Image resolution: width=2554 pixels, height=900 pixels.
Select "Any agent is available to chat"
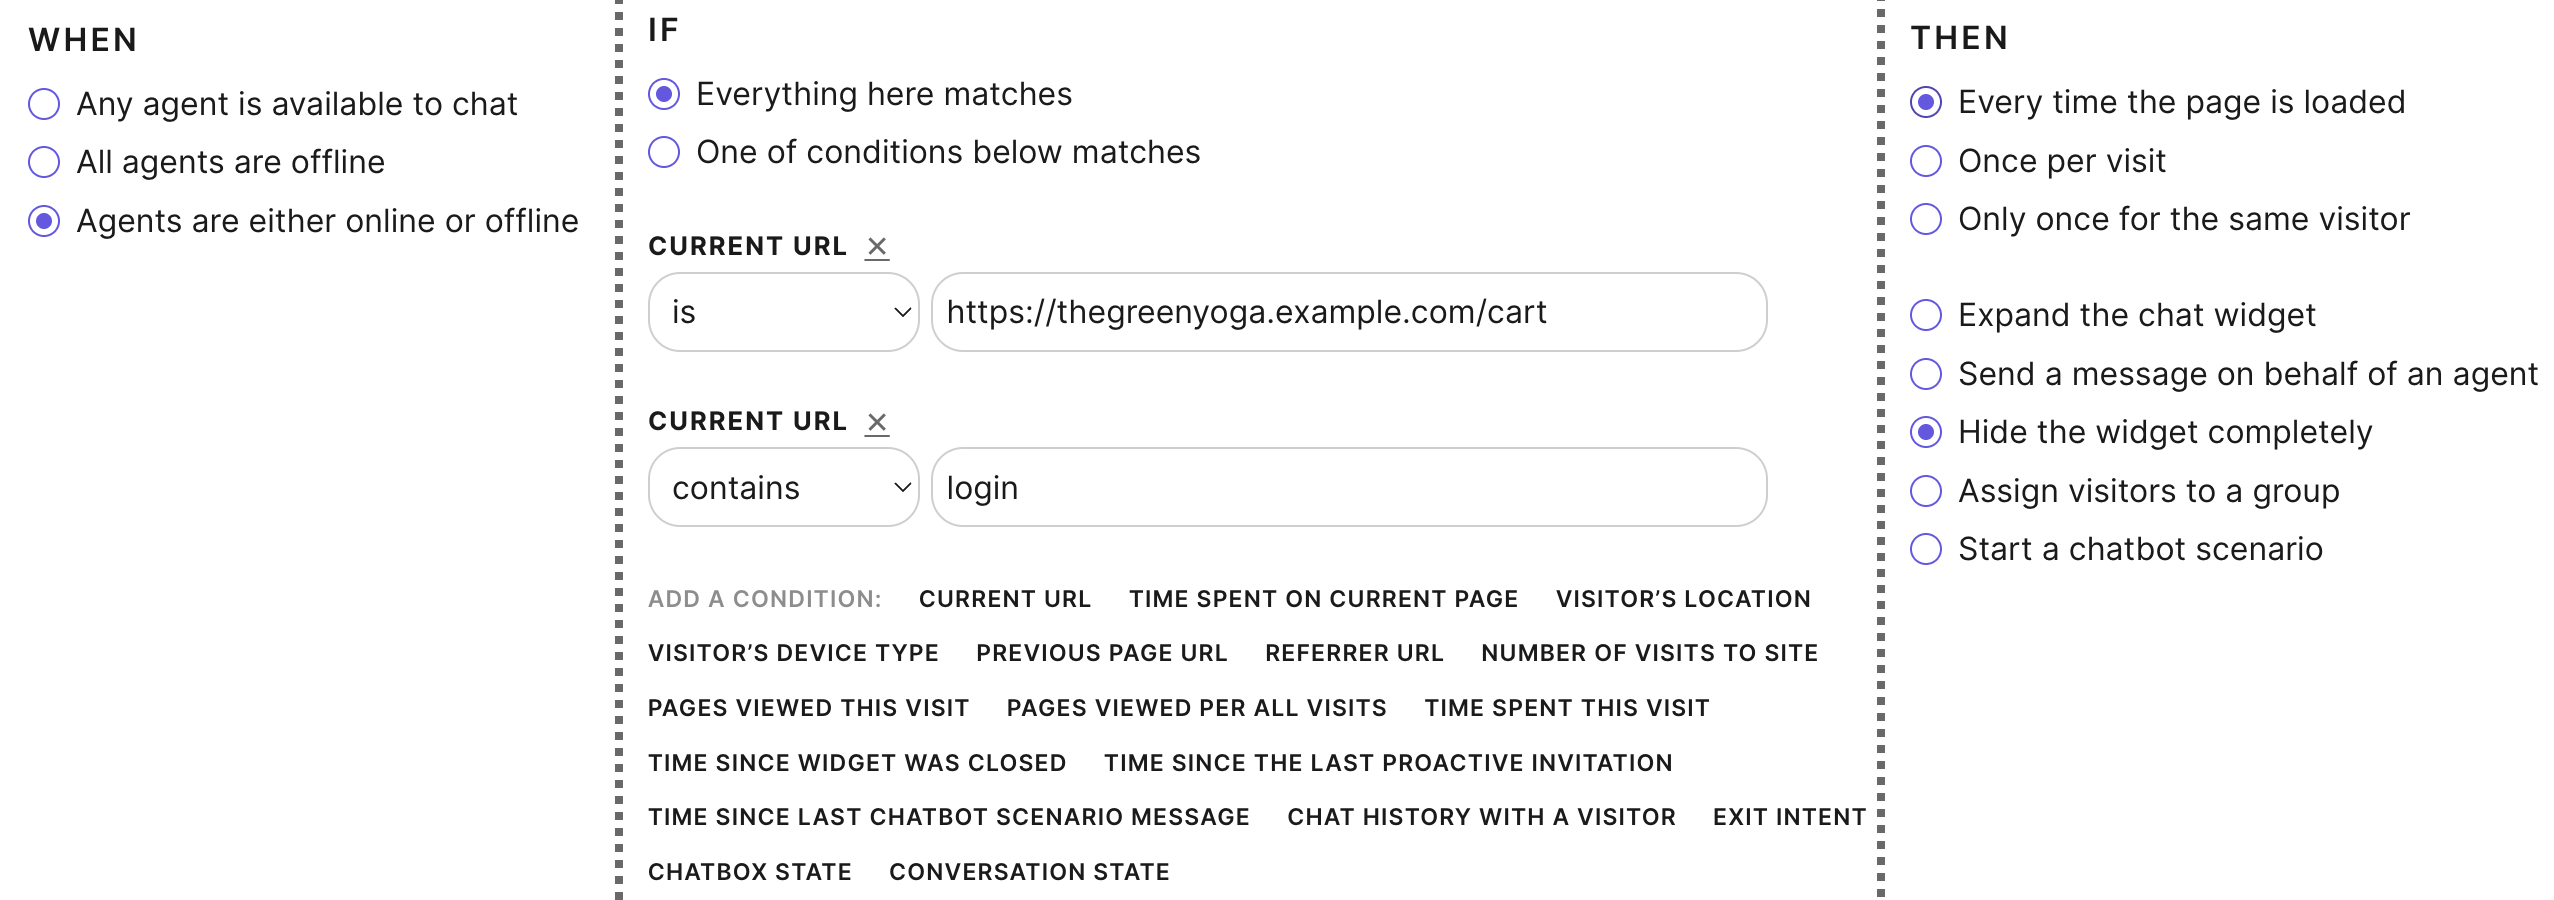[42, 103]
